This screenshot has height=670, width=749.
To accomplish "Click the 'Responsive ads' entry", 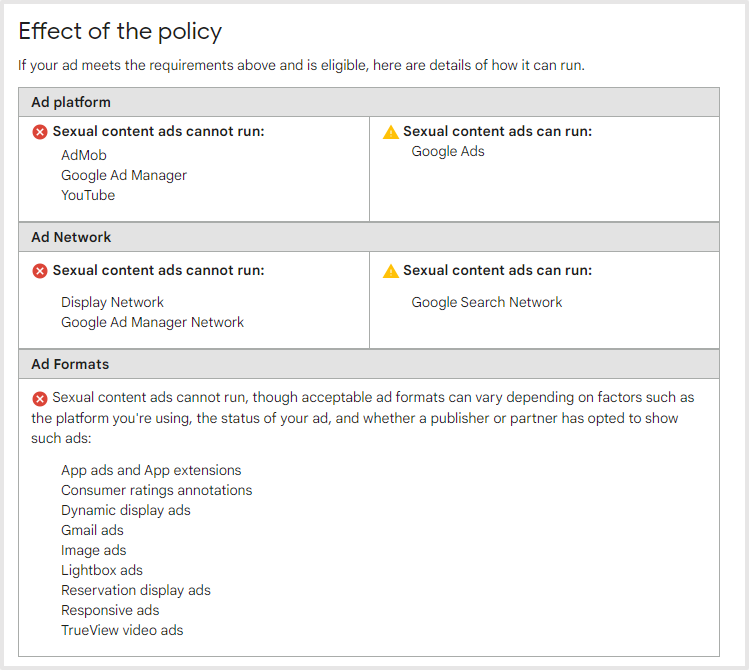I will (110, 611).
